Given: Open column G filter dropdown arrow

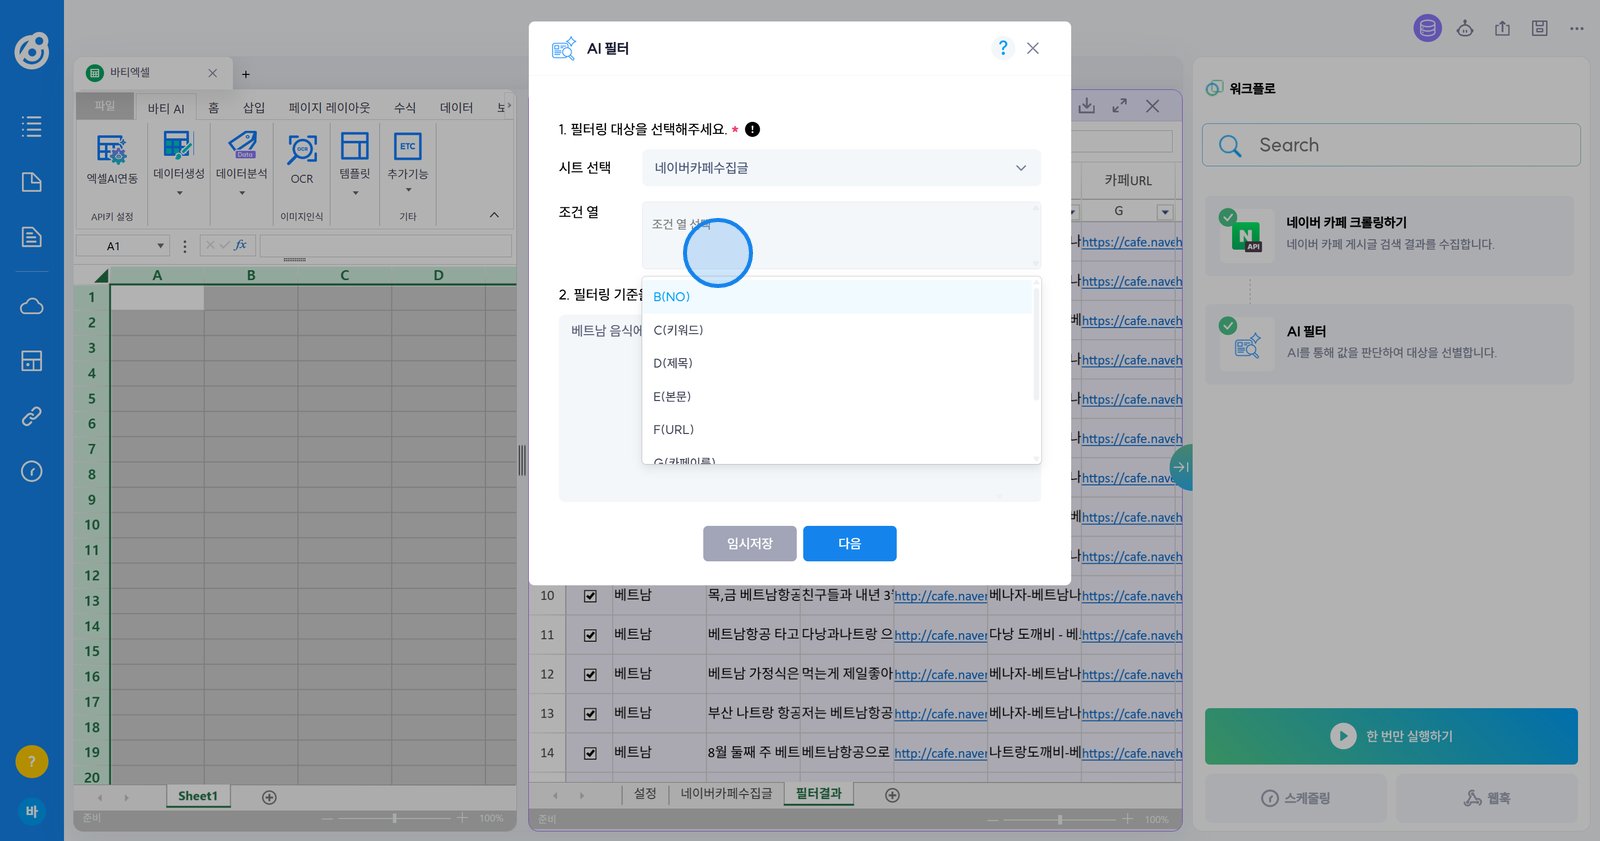Looking at the screenshot, I should (1165, 212).
